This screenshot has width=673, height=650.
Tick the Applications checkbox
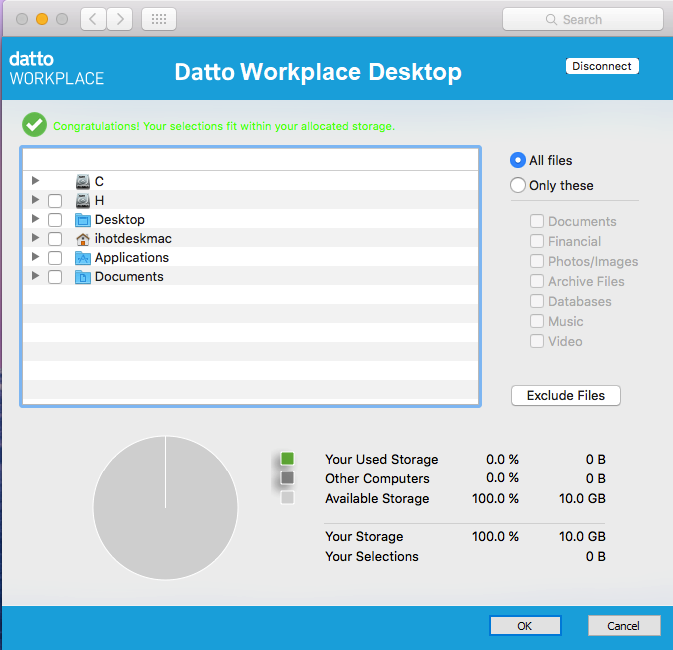pos(55,258)
